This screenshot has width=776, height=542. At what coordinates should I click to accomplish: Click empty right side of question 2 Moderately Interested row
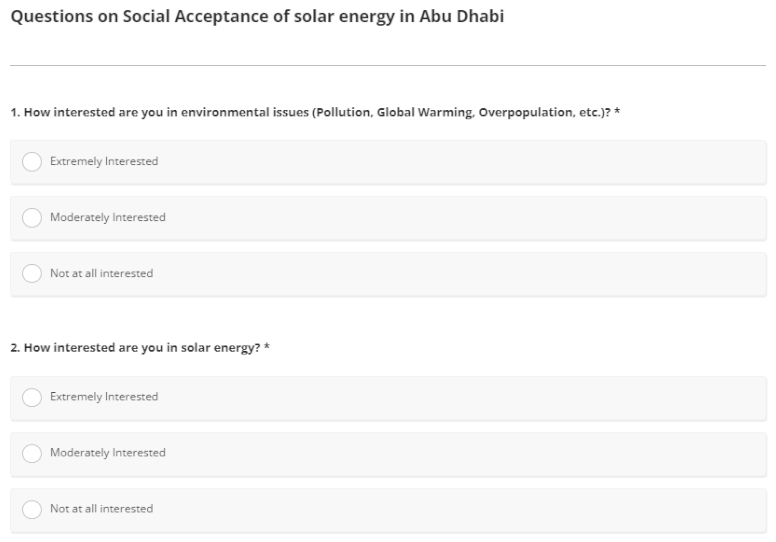pyautogui.click(x=550, y=454)
